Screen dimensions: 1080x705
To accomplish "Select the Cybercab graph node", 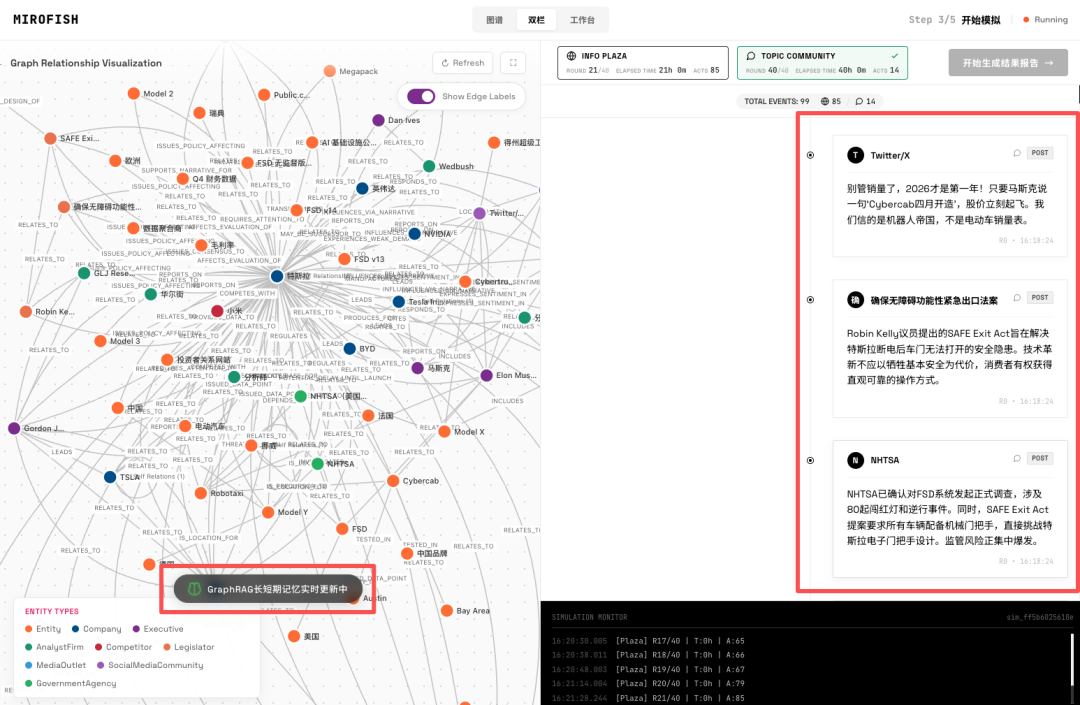I will (393, 481).
